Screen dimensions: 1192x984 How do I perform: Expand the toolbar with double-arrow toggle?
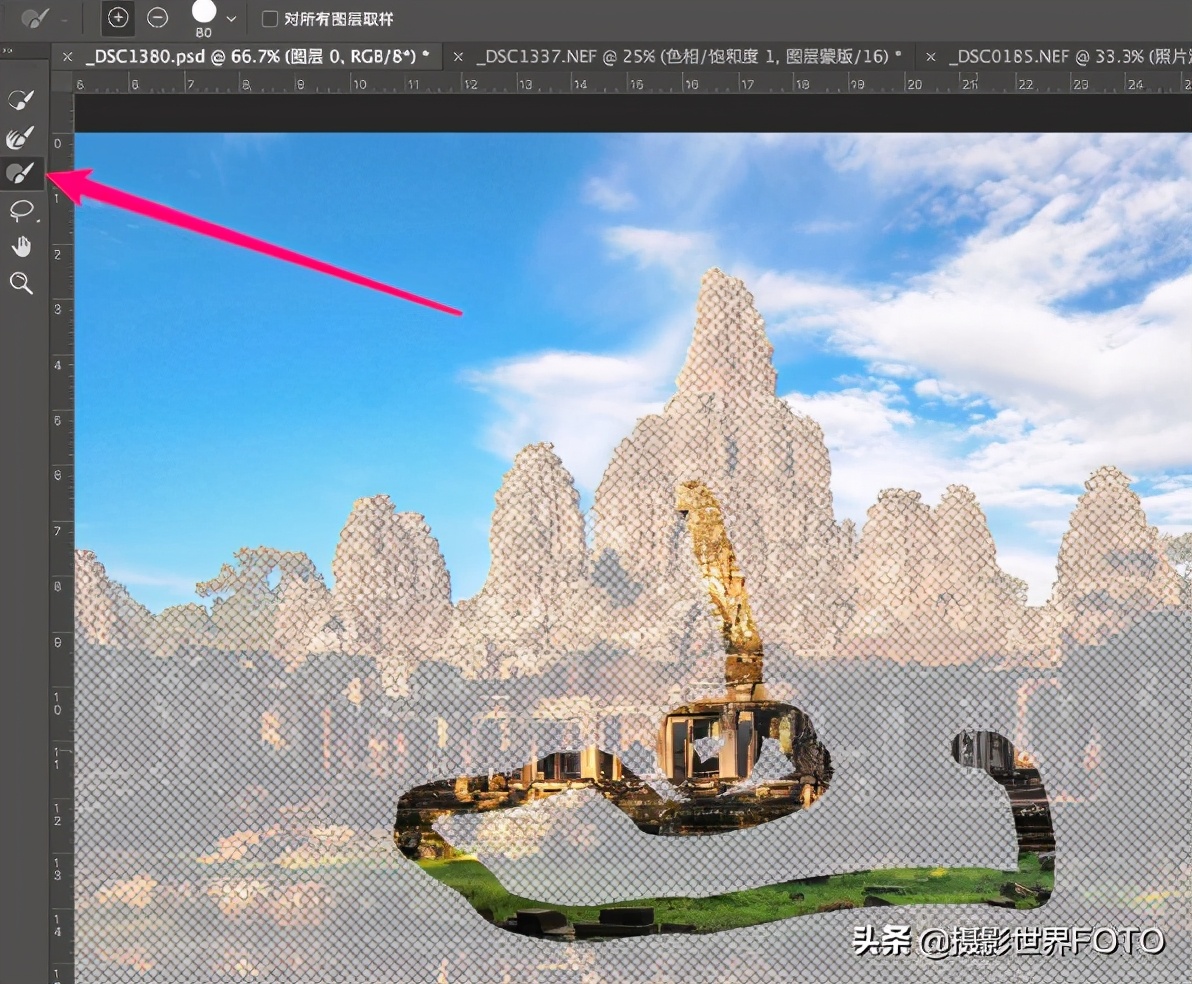tap(7, 51)
